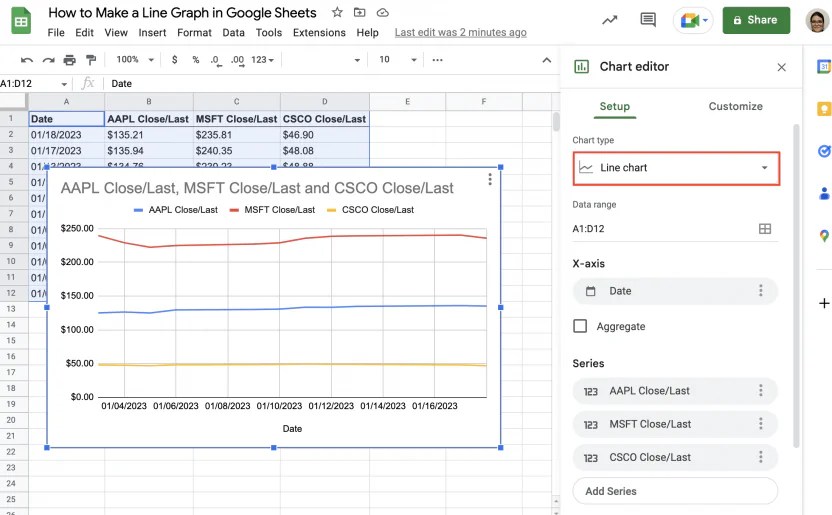Open the Chart type Line chart dropdown
Screen dimensions: 832x515
(676, 168)
